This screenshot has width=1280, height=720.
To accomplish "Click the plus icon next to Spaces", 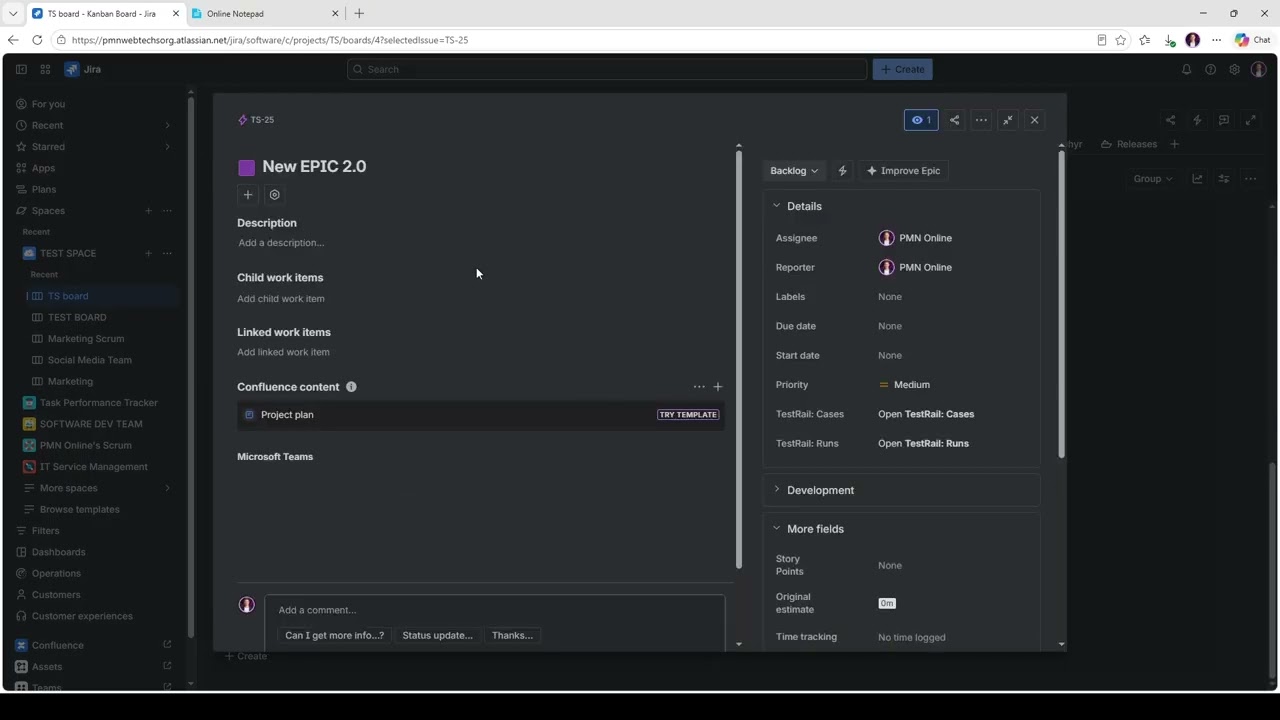I will [148, 211].
